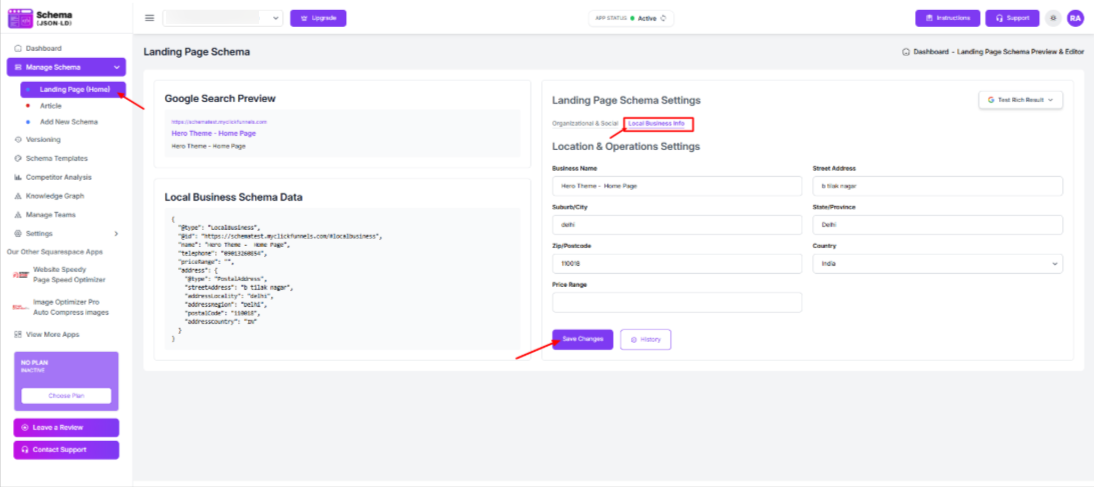Open the History button
This screenshot has height=487, width=1094.
(x=645, y=340)
